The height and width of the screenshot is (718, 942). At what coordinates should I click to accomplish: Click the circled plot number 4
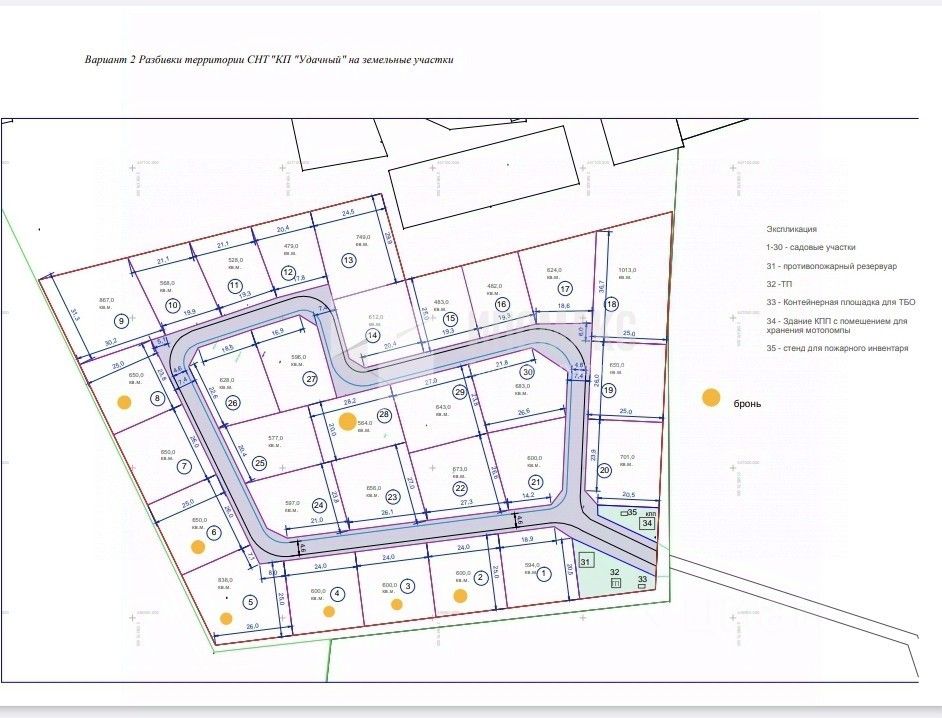338,594
